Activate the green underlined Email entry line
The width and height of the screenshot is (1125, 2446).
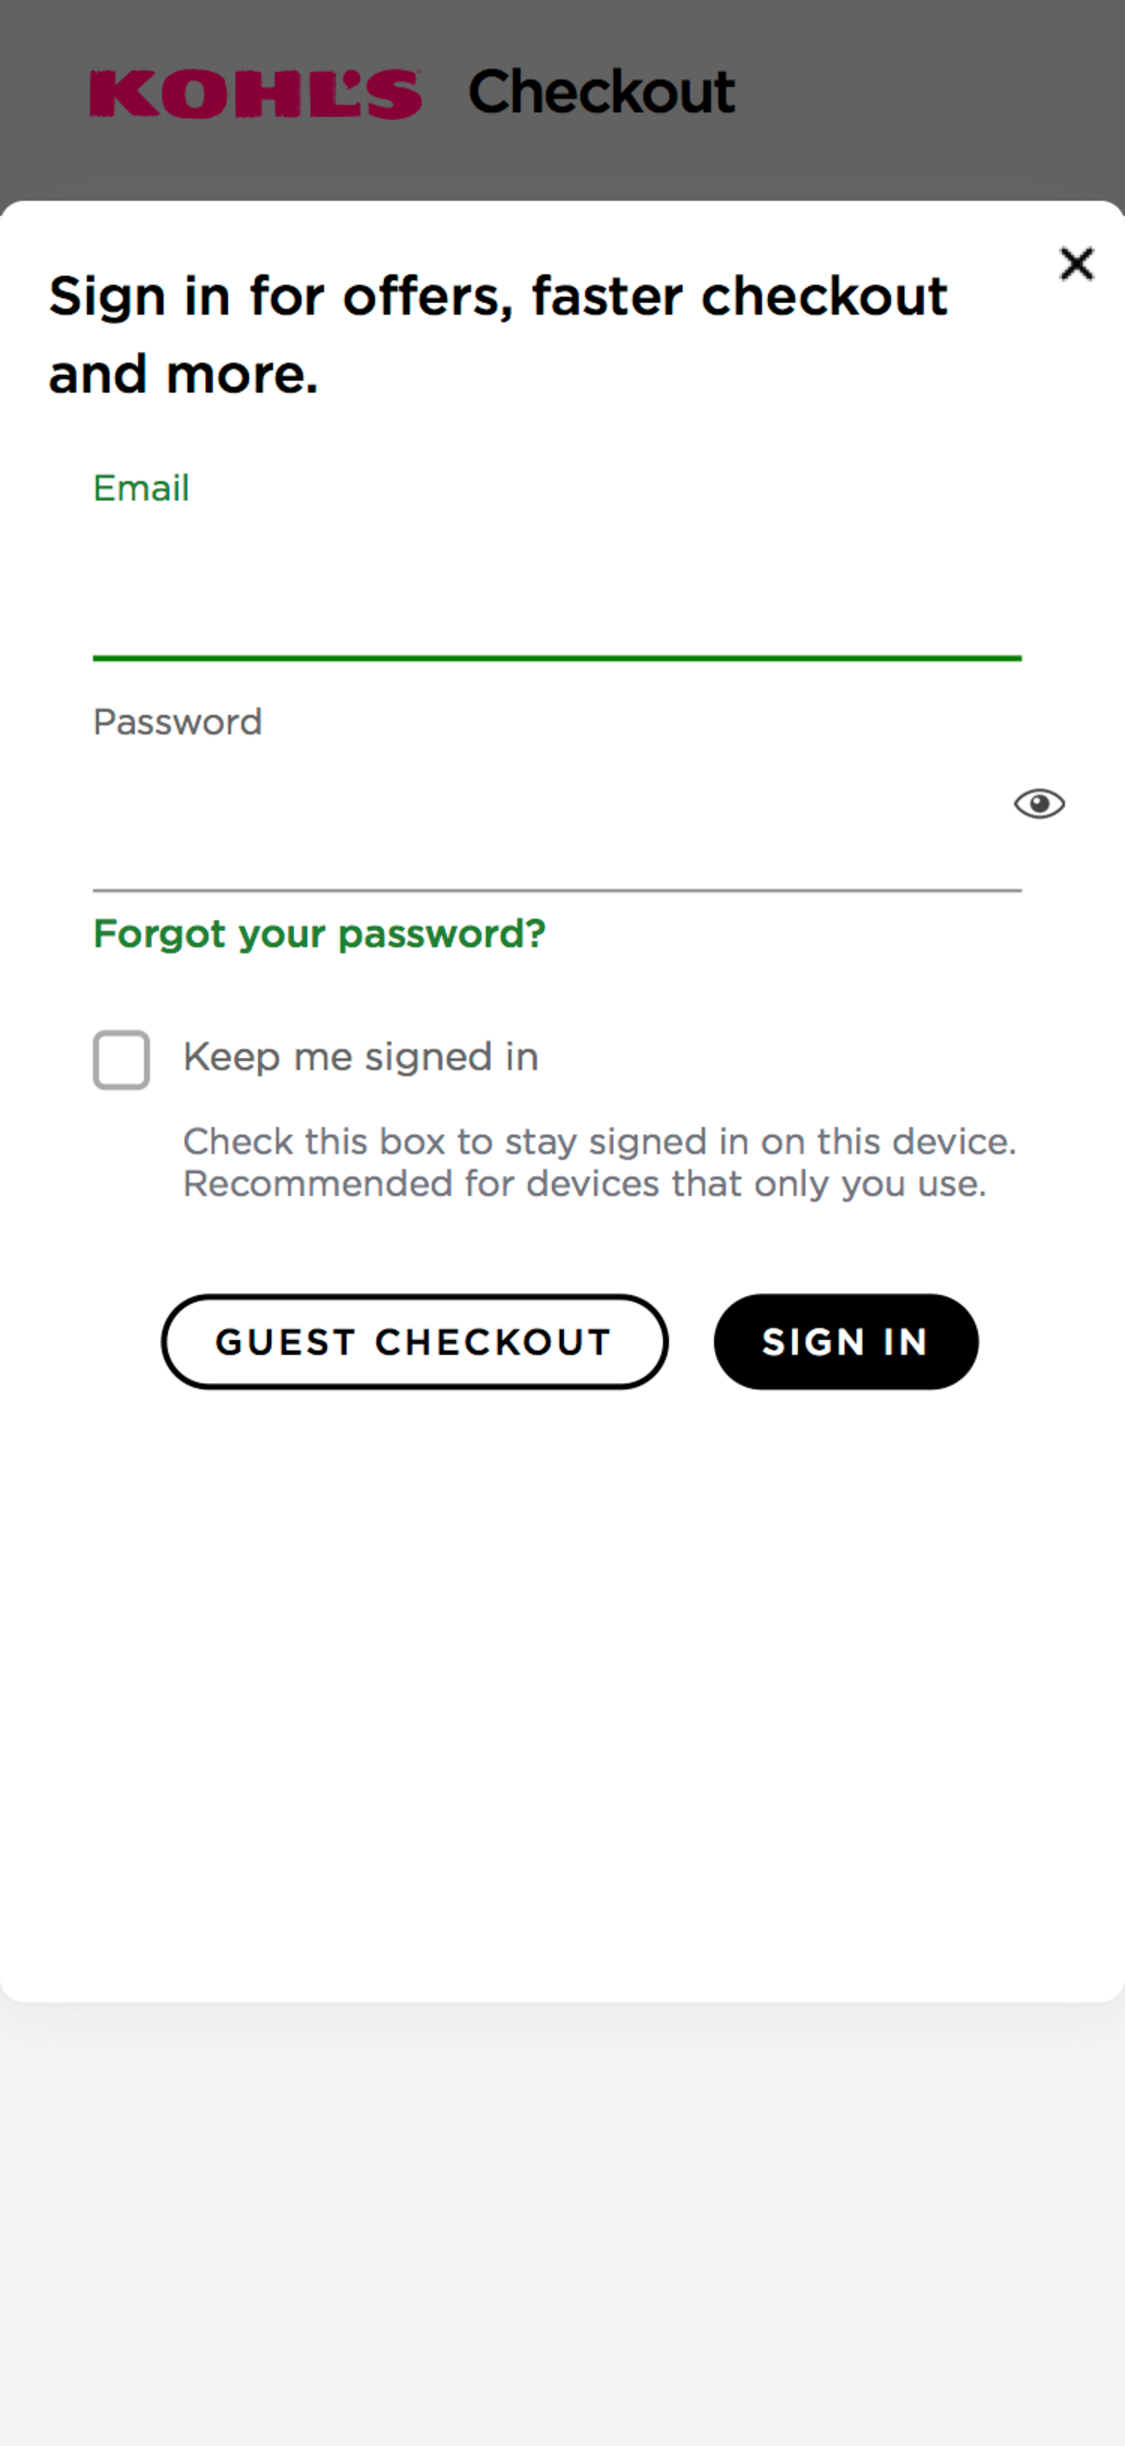coord(557,655)
